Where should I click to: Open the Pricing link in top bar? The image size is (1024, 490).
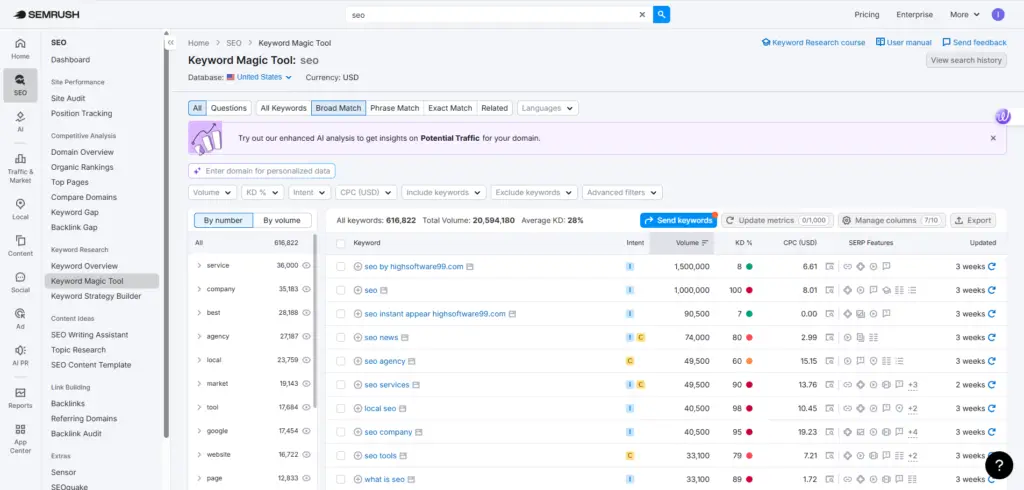pyautogui.click(x=867, y=14)
